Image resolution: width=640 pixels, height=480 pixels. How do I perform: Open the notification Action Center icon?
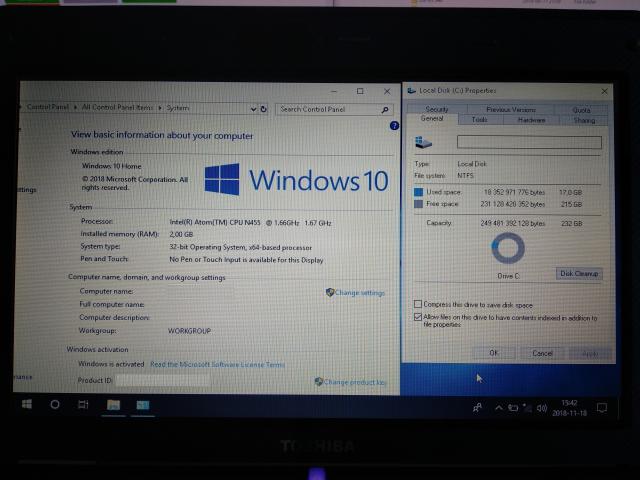click(x=601, y=408)
